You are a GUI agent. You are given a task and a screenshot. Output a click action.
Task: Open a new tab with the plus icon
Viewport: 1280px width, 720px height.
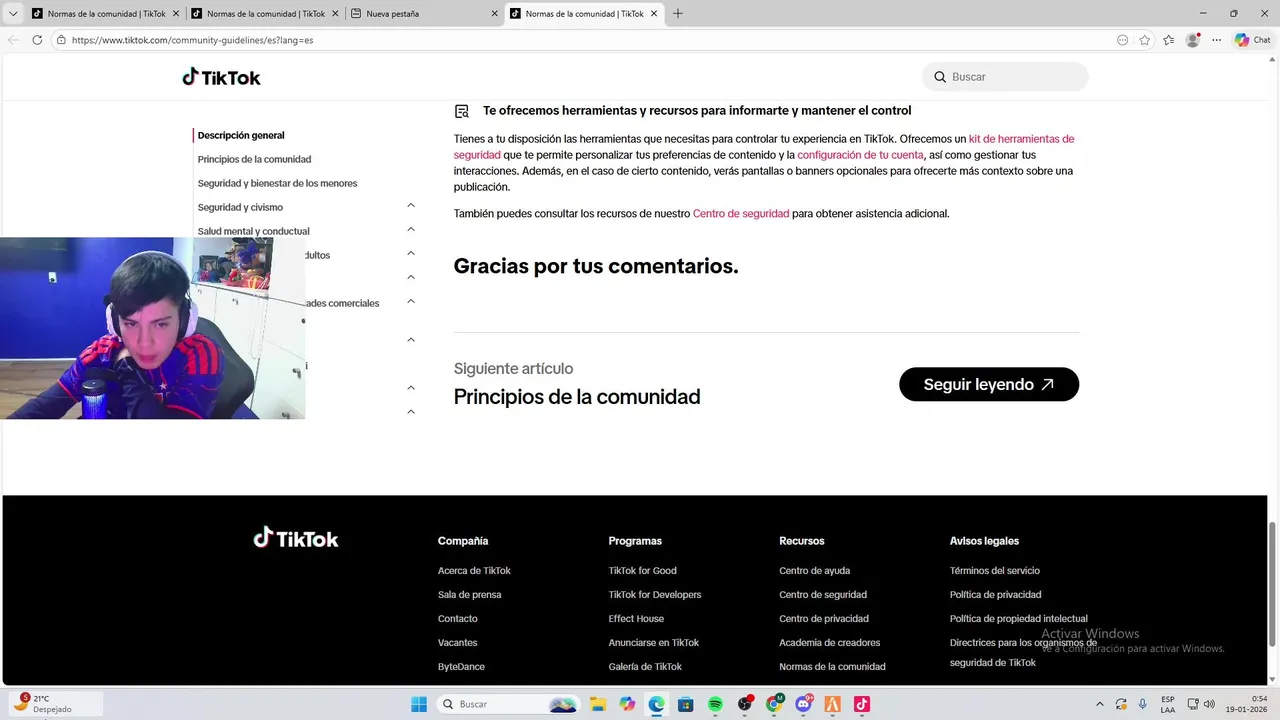pos(677,13)
